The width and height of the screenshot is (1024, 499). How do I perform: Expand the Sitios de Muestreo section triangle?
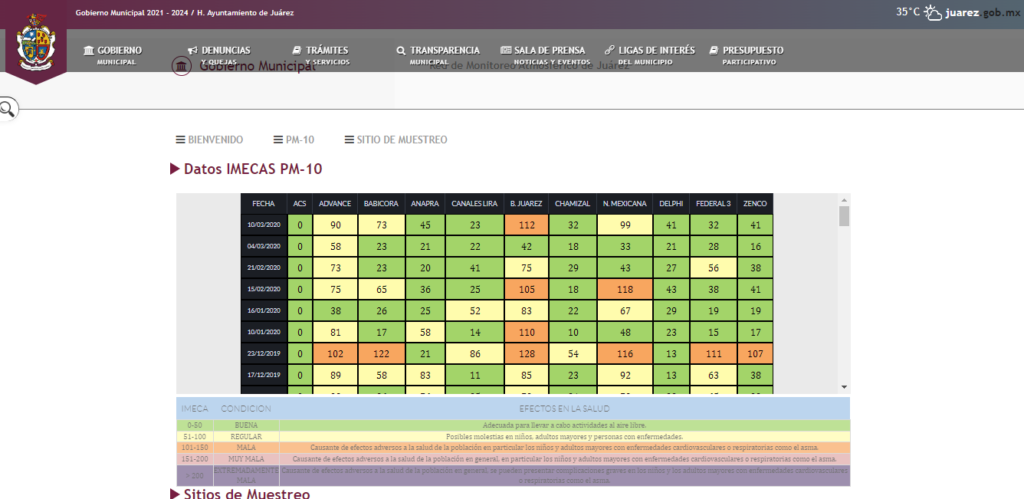coord(175,493)
